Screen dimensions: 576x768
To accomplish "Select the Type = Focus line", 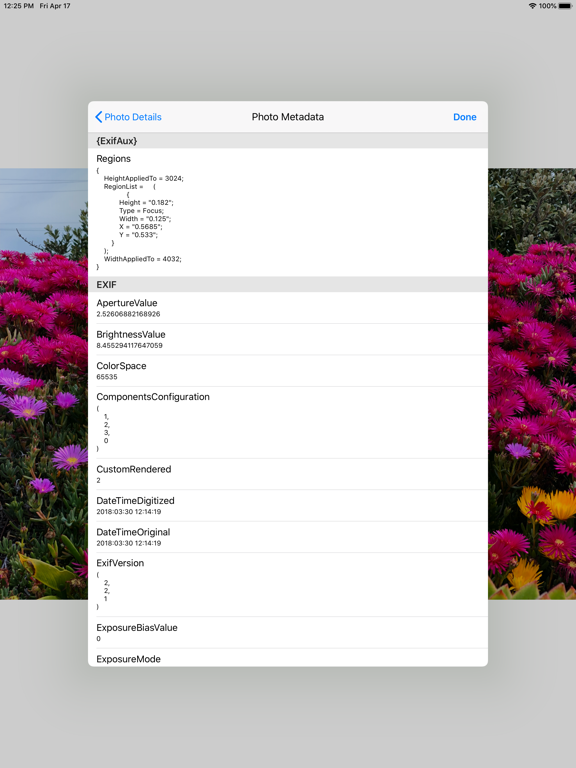I will tap(141, 211).
